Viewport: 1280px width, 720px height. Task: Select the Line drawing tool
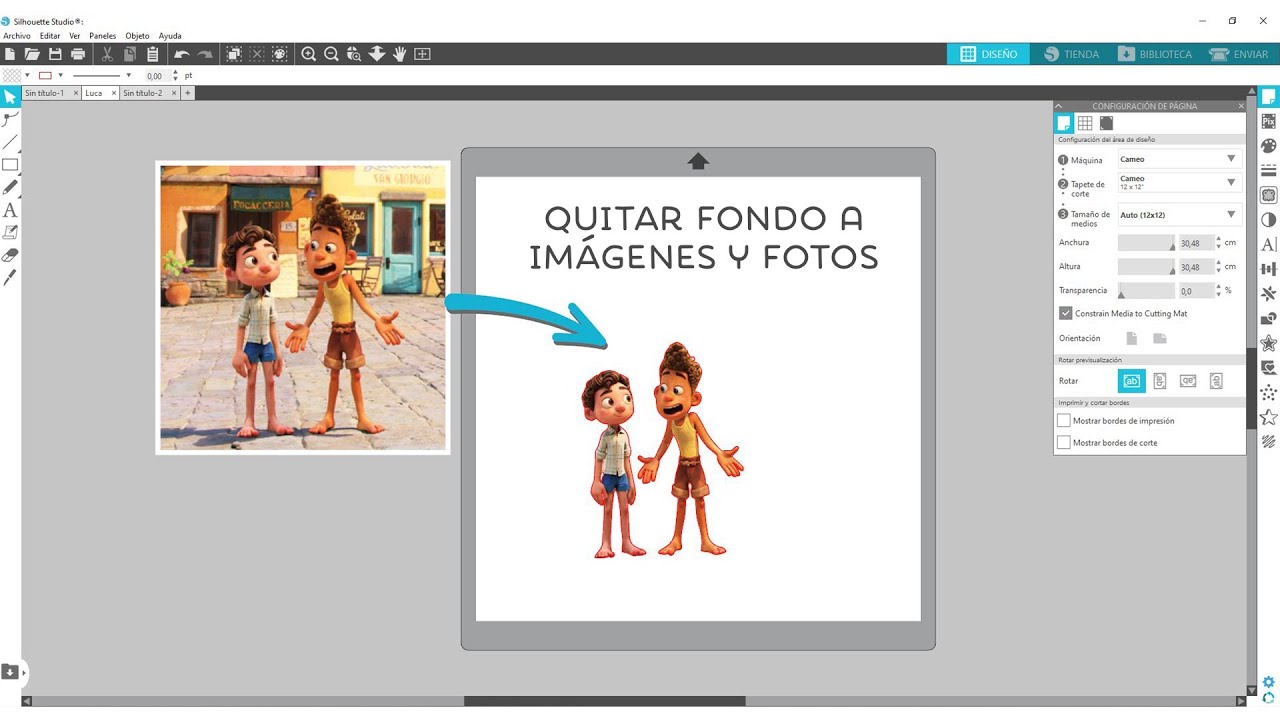coord(10,142)
